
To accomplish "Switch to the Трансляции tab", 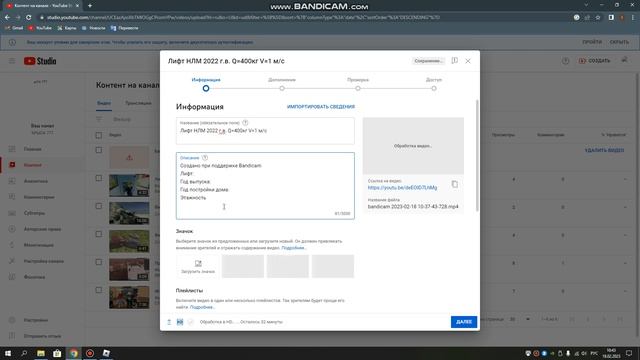I will click(138, 103).
